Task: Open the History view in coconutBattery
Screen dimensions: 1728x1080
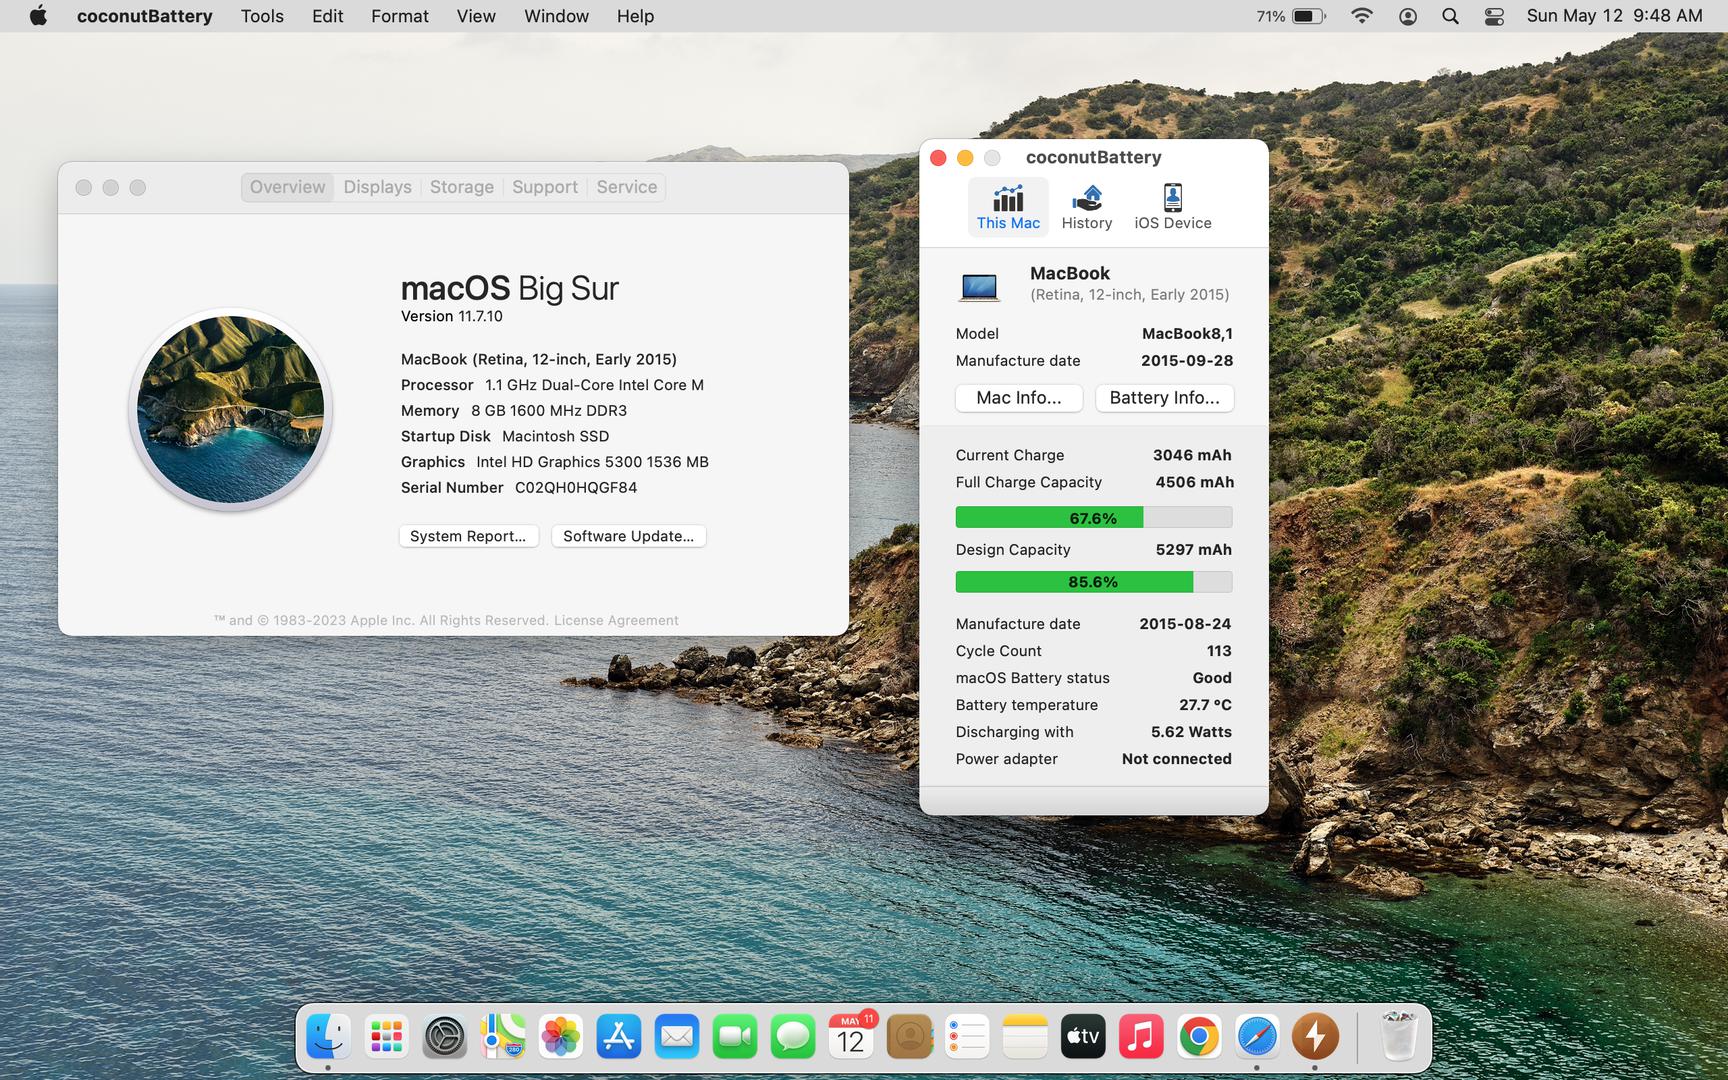Action: pyautogui.click(x=1087, y=207)
